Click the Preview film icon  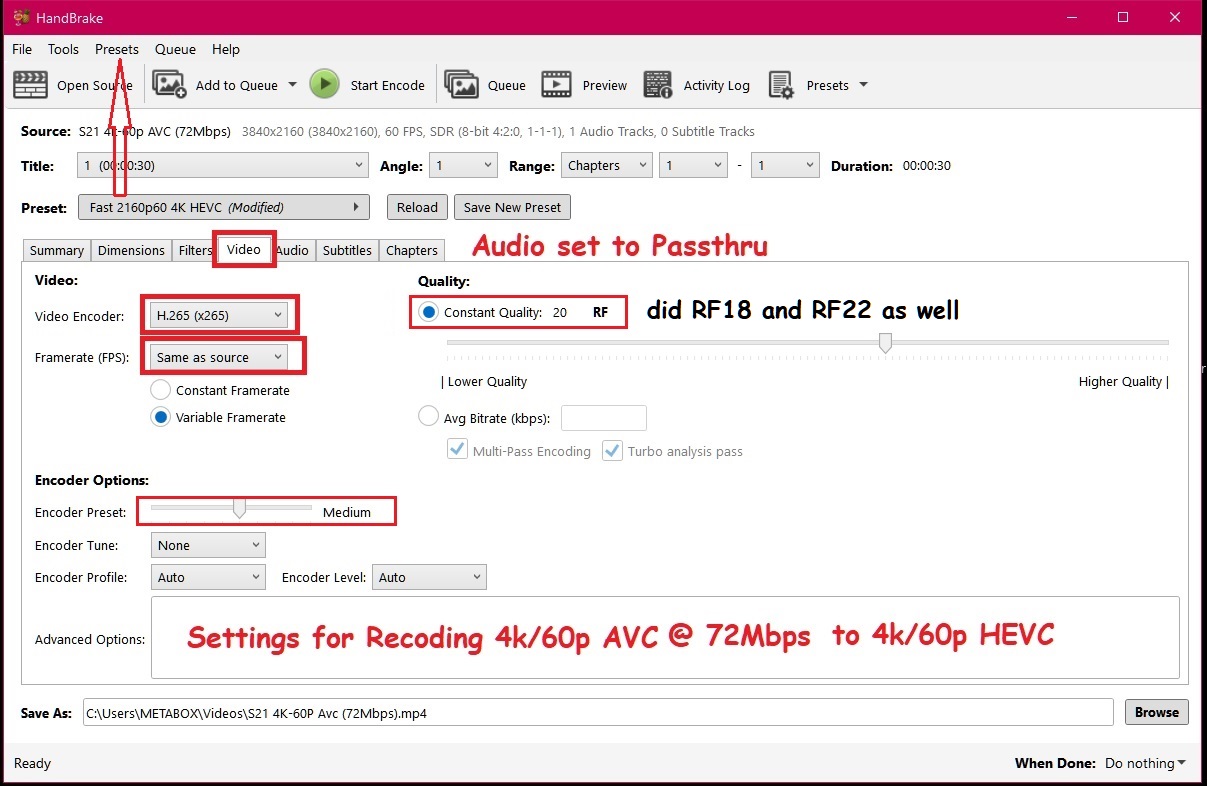(557, 85)
